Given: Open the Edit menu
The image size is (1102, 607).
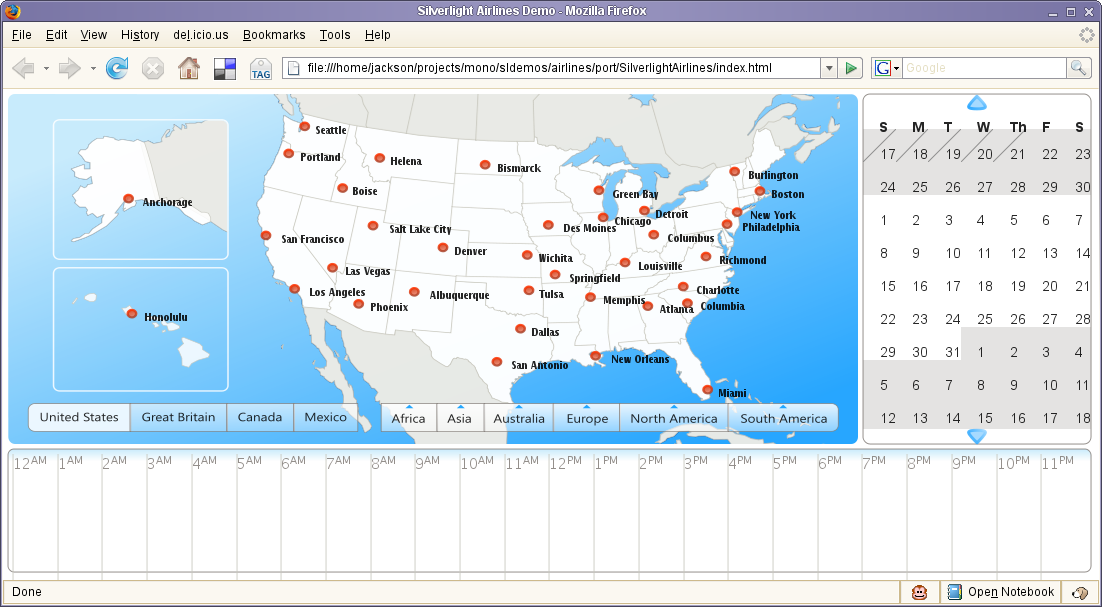Looking at the screenshot, I should coord(56,34).
